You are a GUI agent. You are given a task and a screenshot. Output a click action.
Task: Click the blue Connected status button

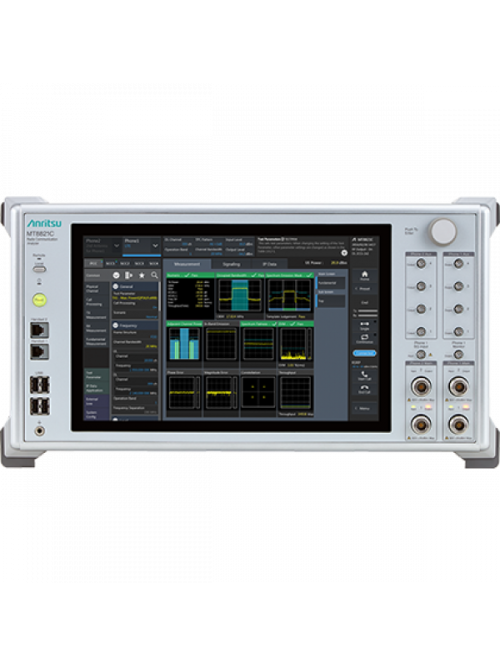coord(364,353)
